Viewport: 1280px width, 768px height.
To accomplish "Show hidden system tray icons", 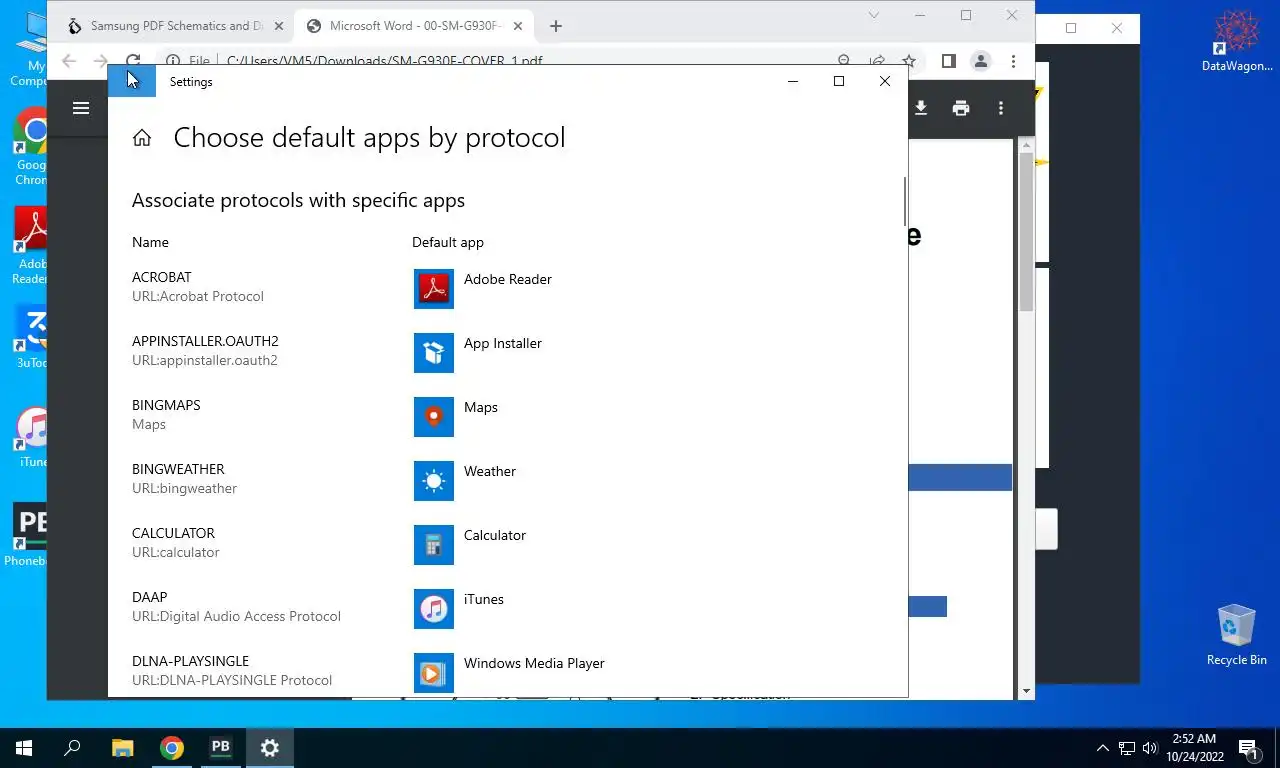I will [x=1103, y=747].
